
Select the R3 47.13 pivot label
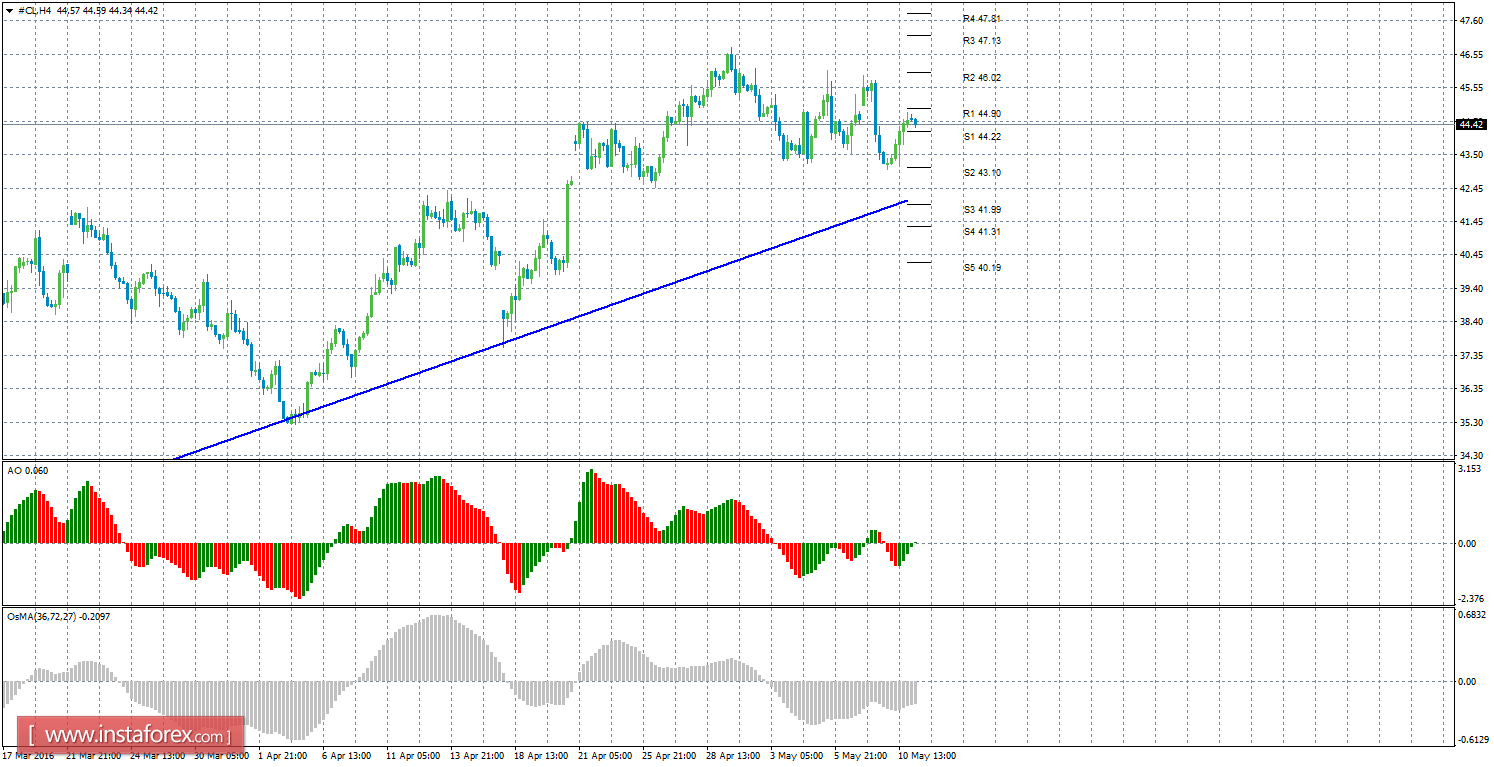981,41
